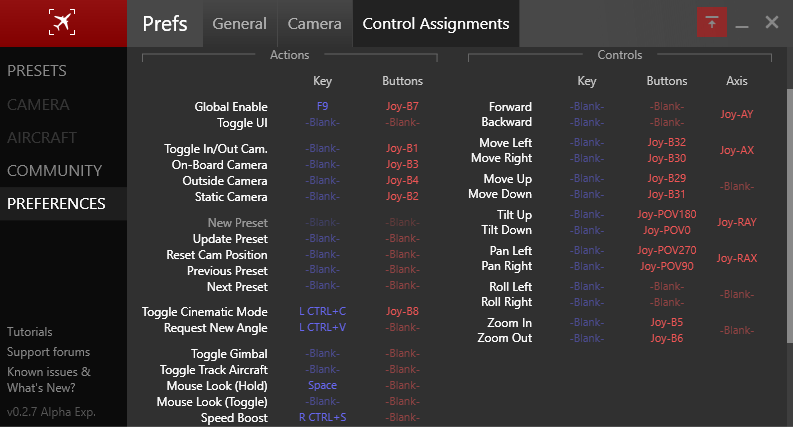Open the Support forums link
This screenshot has height=427, width=793.
pos(49,352)
